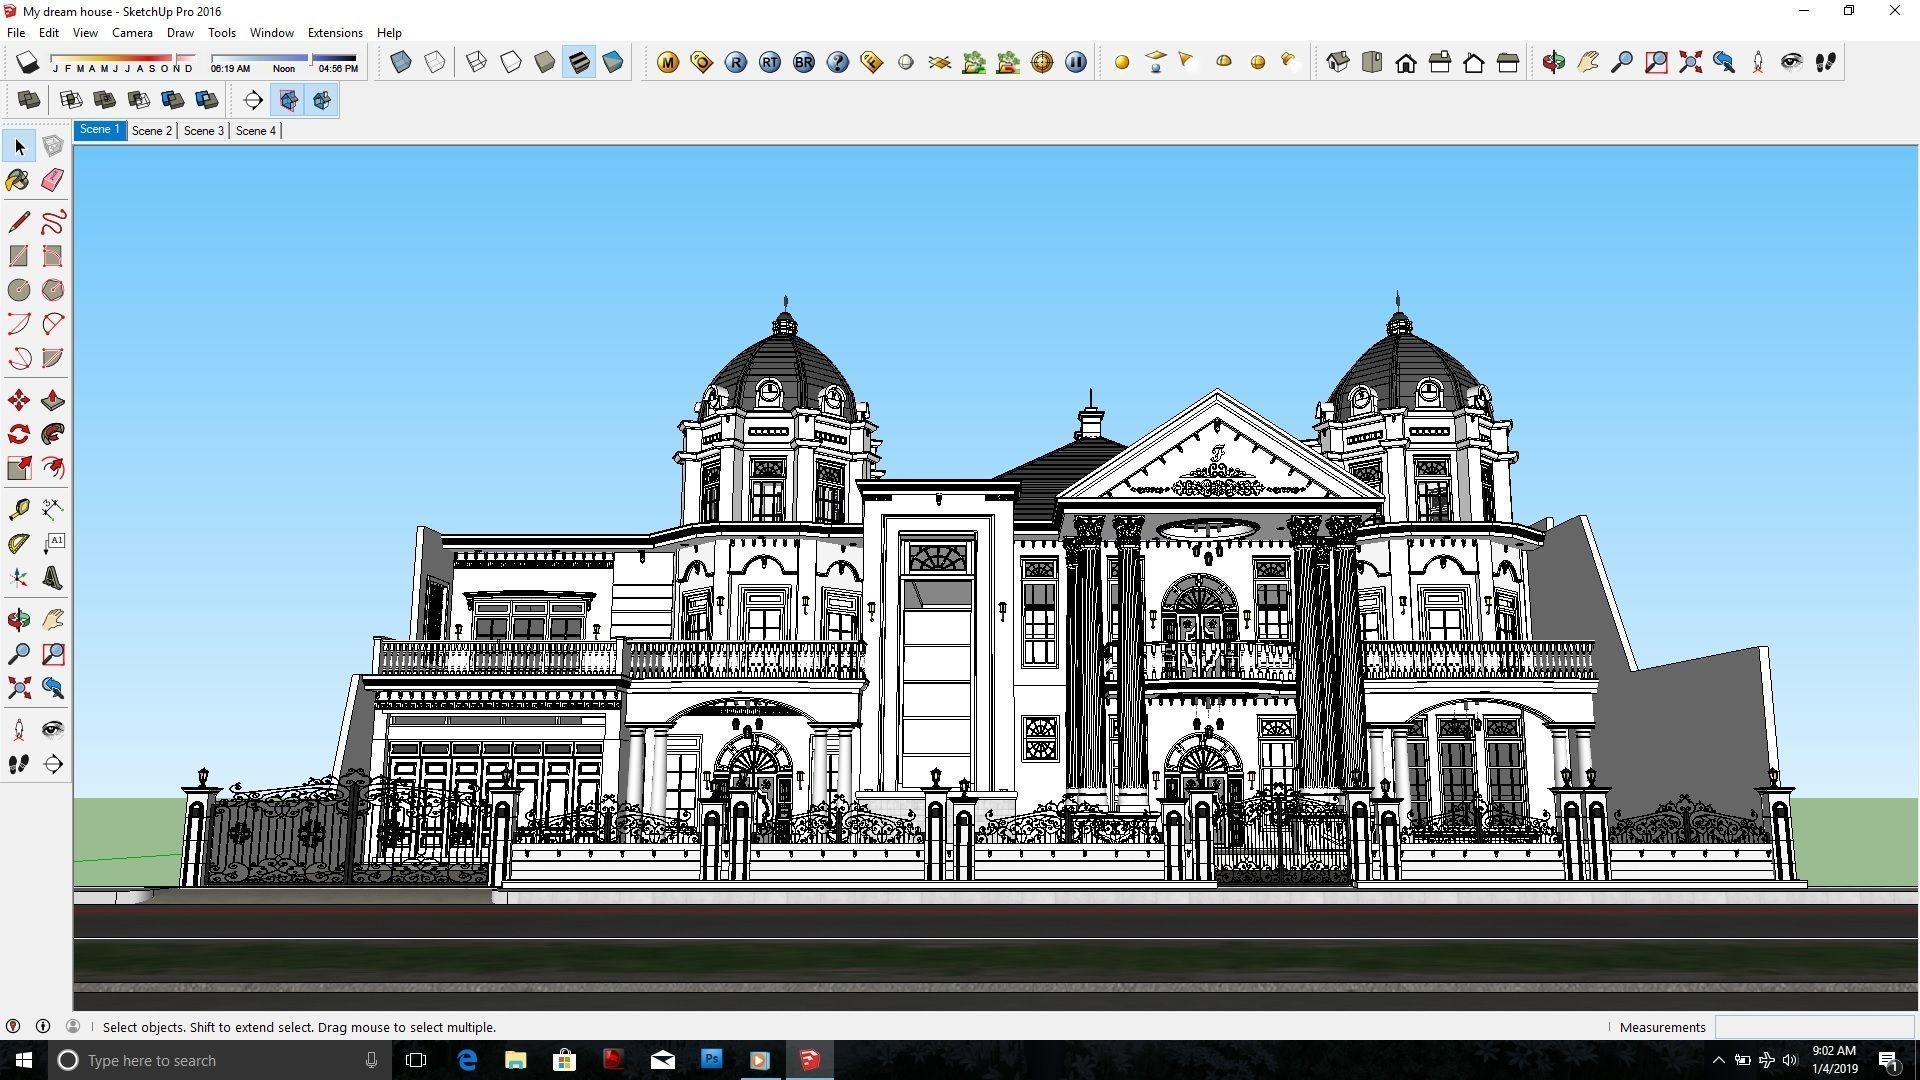Select the Make Component tool
1920x1080 pixels.
pyautogui.click(x=53, y=146)
